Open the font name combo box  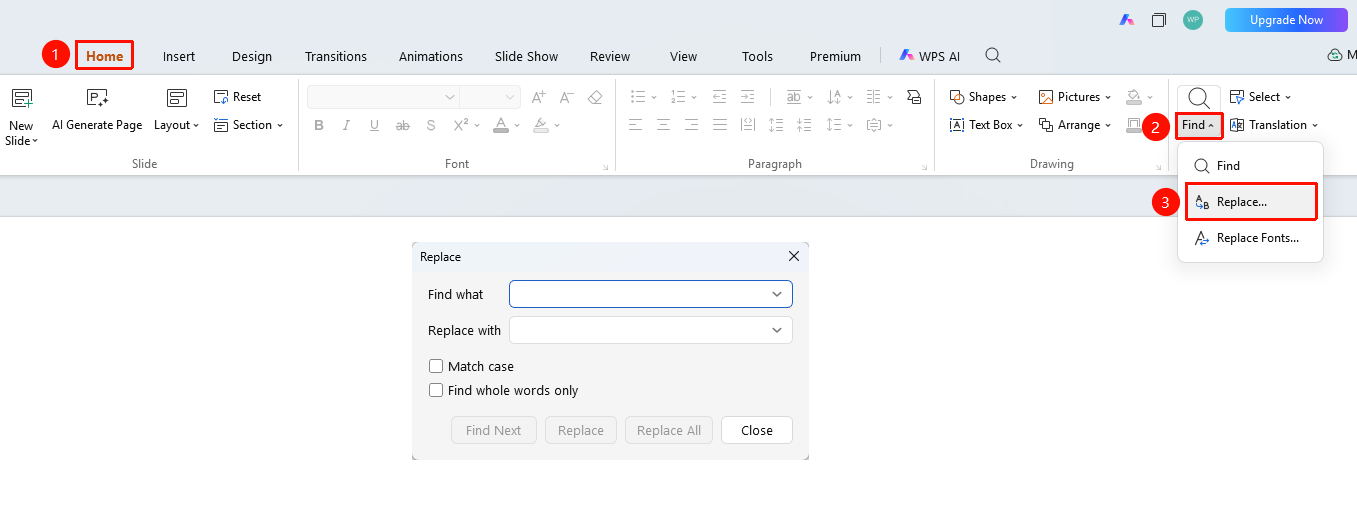[383, 97]
